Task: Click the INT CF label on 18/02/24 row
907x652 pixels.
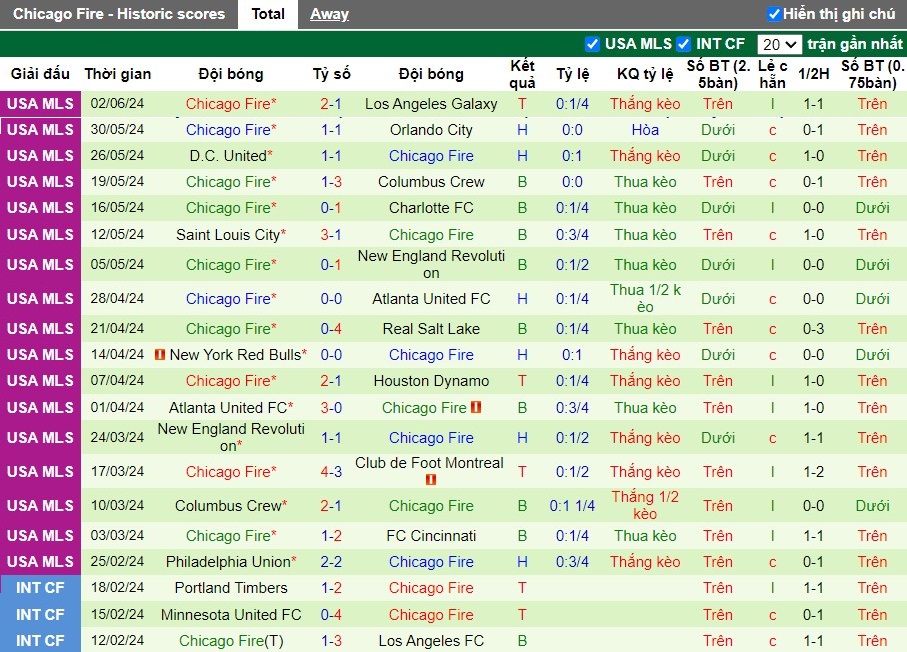Action: coord(40,588)
